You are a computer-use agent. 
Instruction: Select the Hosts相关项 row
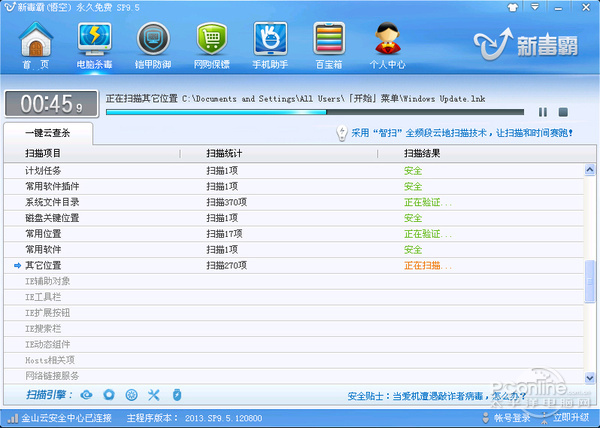click(x=293, y=360)
